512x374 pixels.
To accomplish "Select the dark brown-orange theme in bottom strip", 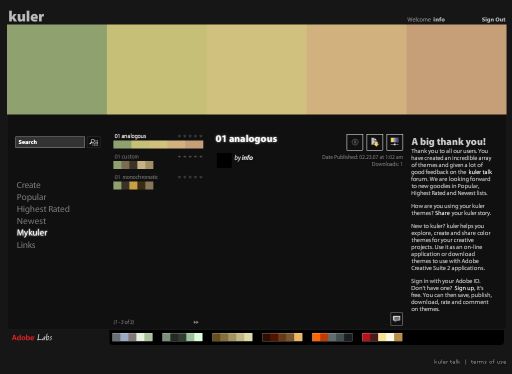I will 282,337.
